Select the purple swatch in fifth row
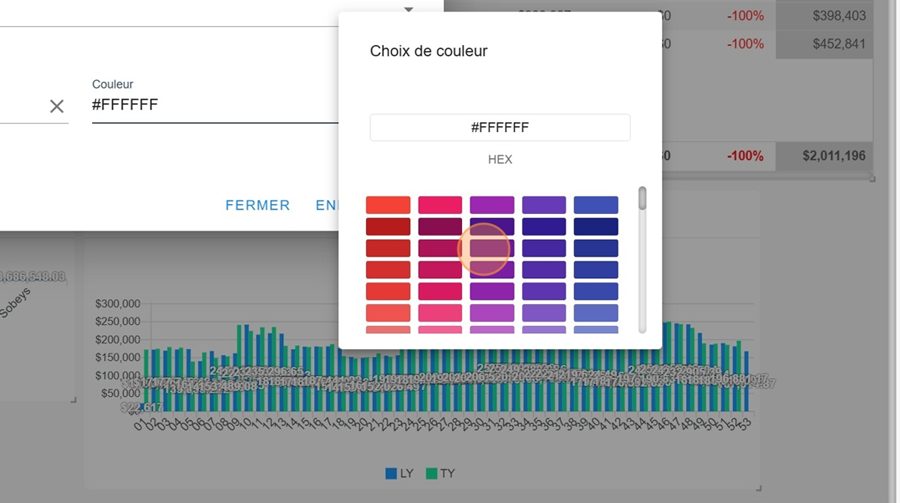Screen dimensions: 900x503 pos(492,291)
